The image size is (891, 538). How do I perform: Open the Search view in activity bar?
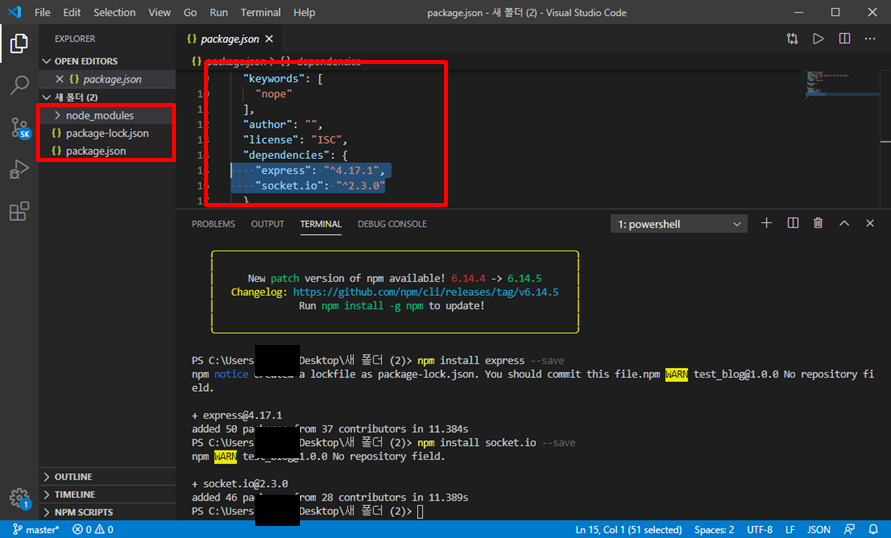point(19,86)
